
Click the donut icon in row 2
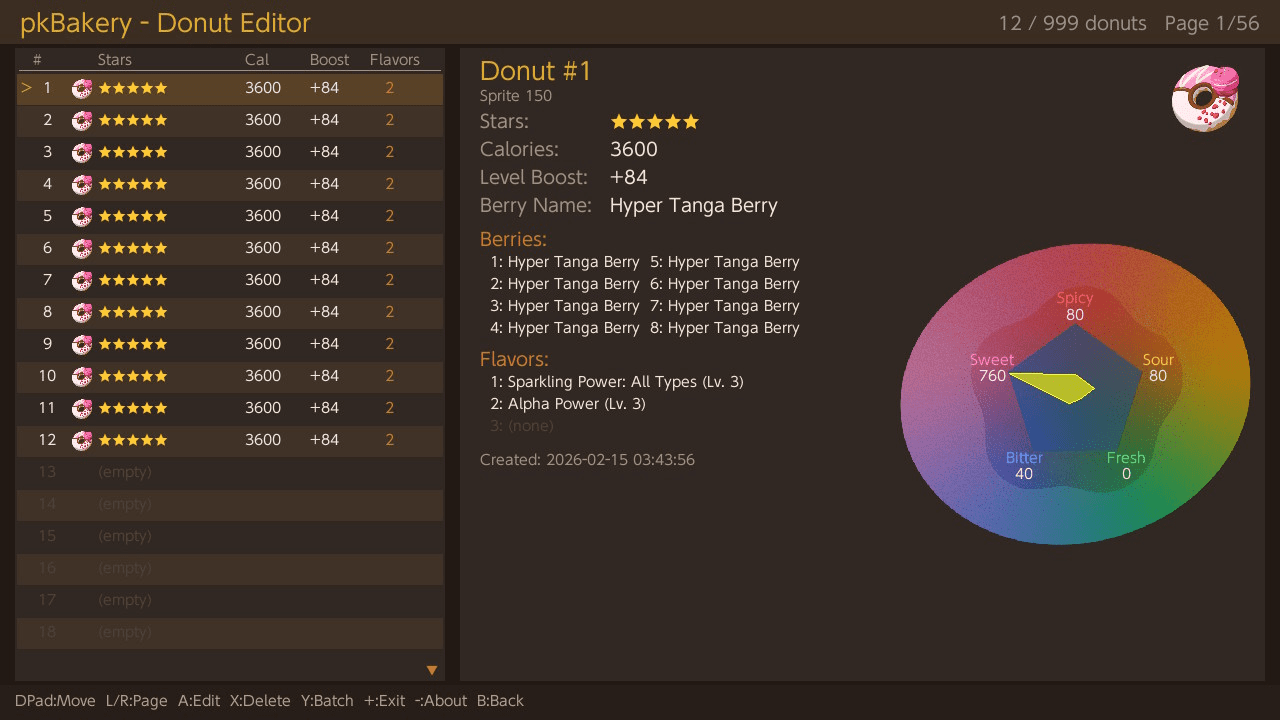point(82,120)
